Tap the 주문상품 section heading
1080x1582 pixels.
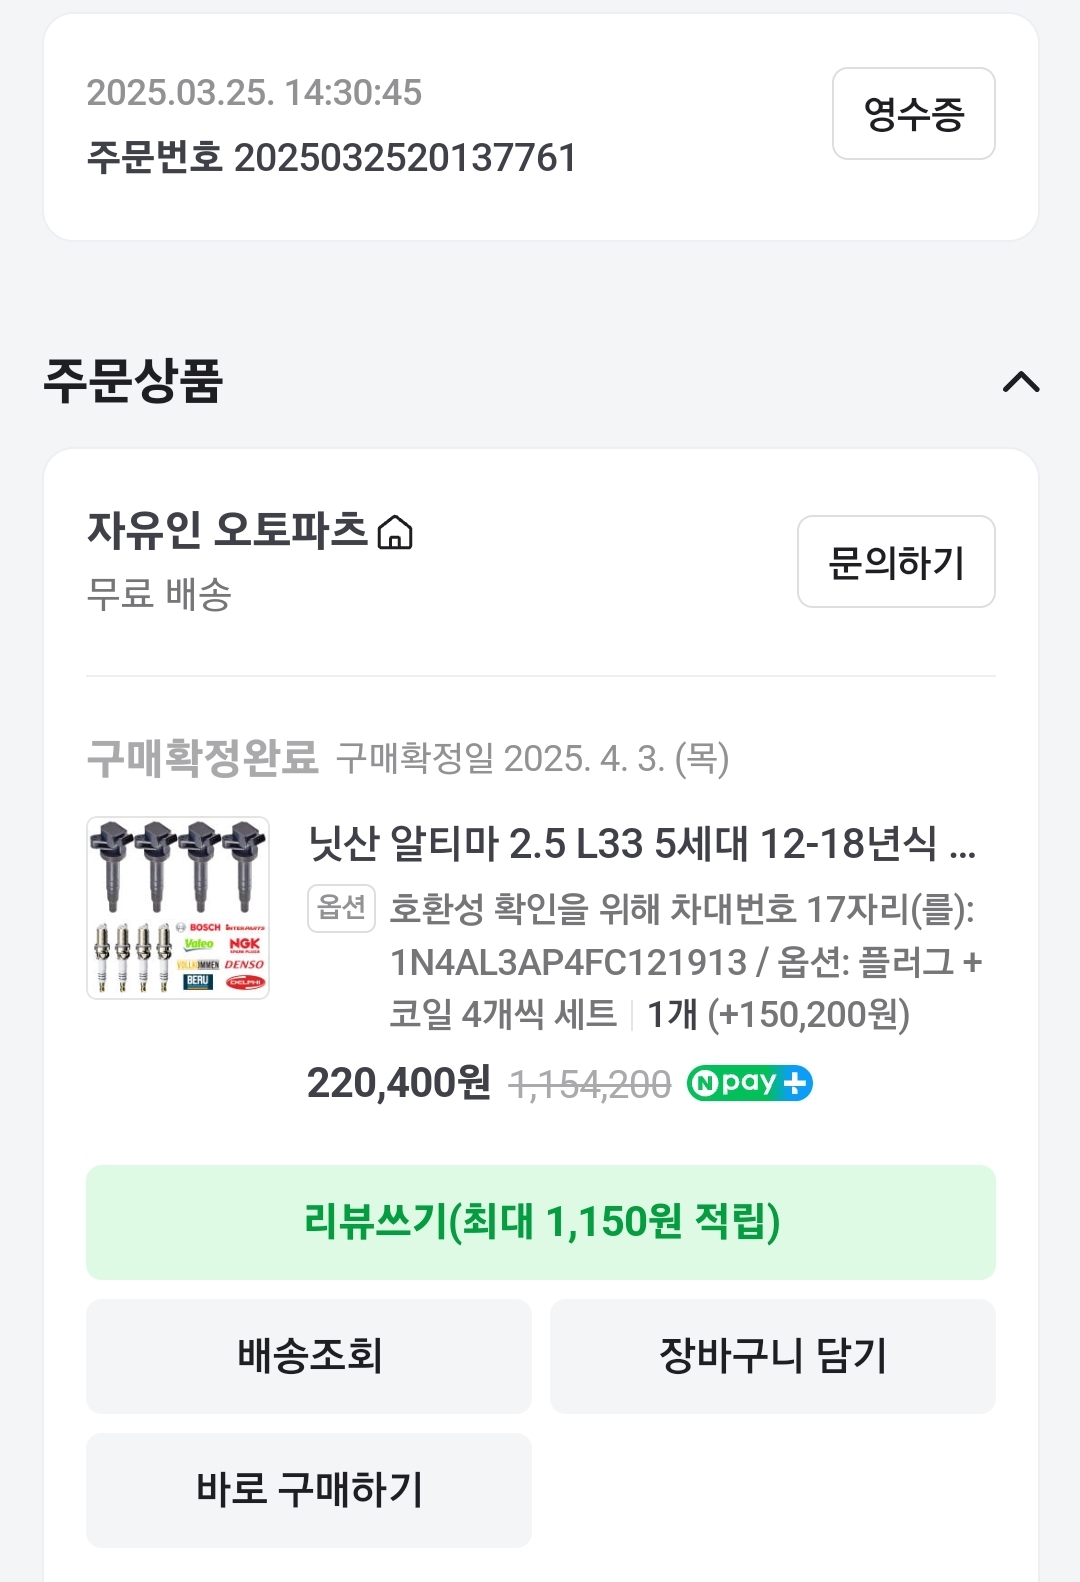tap(133, 381)
